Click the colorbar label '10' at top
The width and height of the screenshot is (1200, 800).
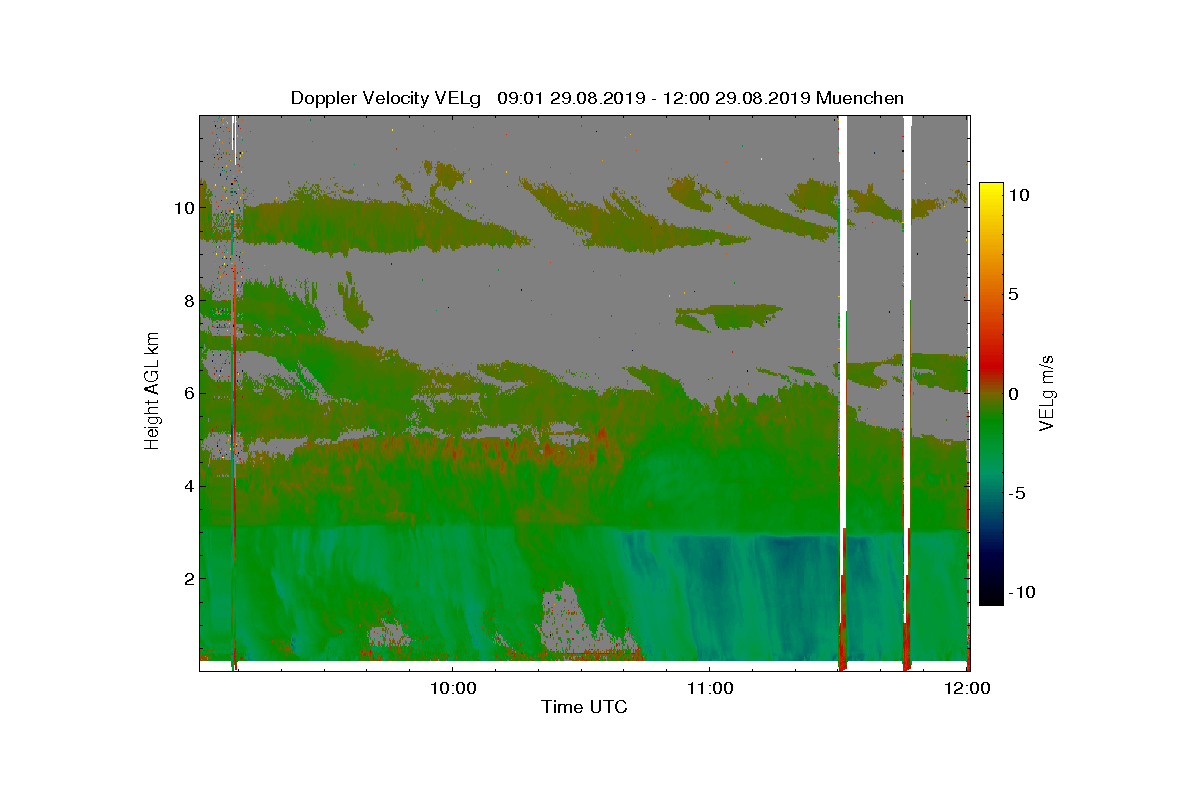[1019, 196]
